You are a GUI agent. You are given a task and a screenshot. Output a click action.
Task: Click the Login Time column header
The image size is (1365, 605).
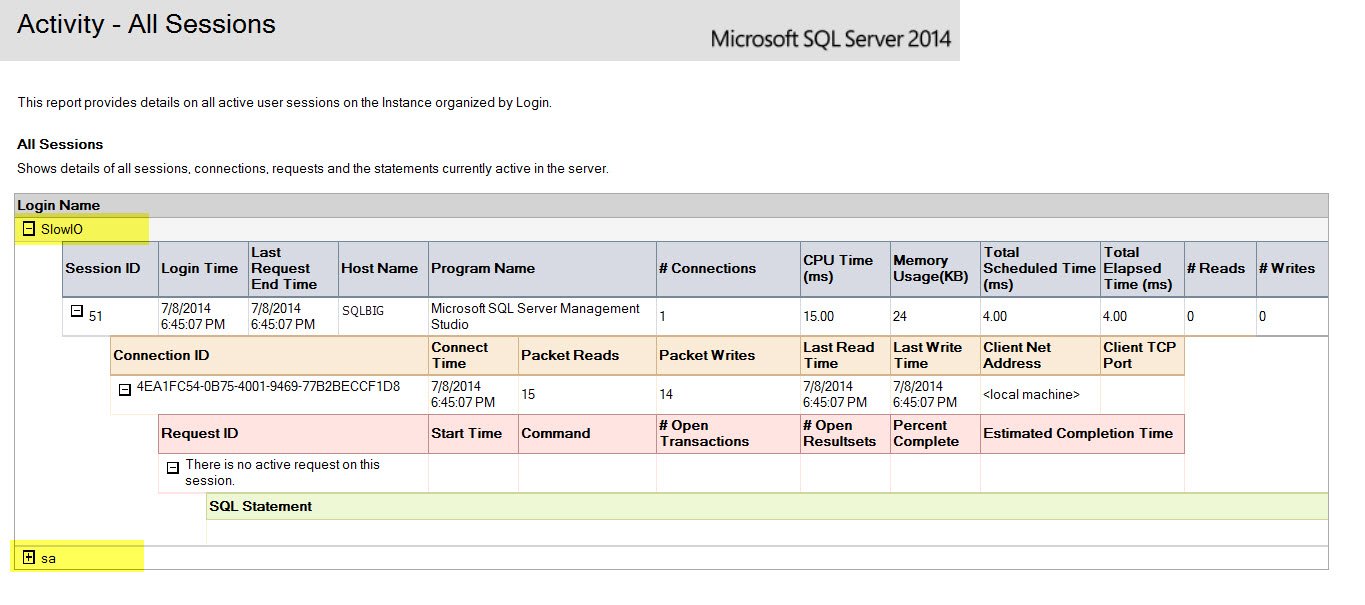[204, 268]
